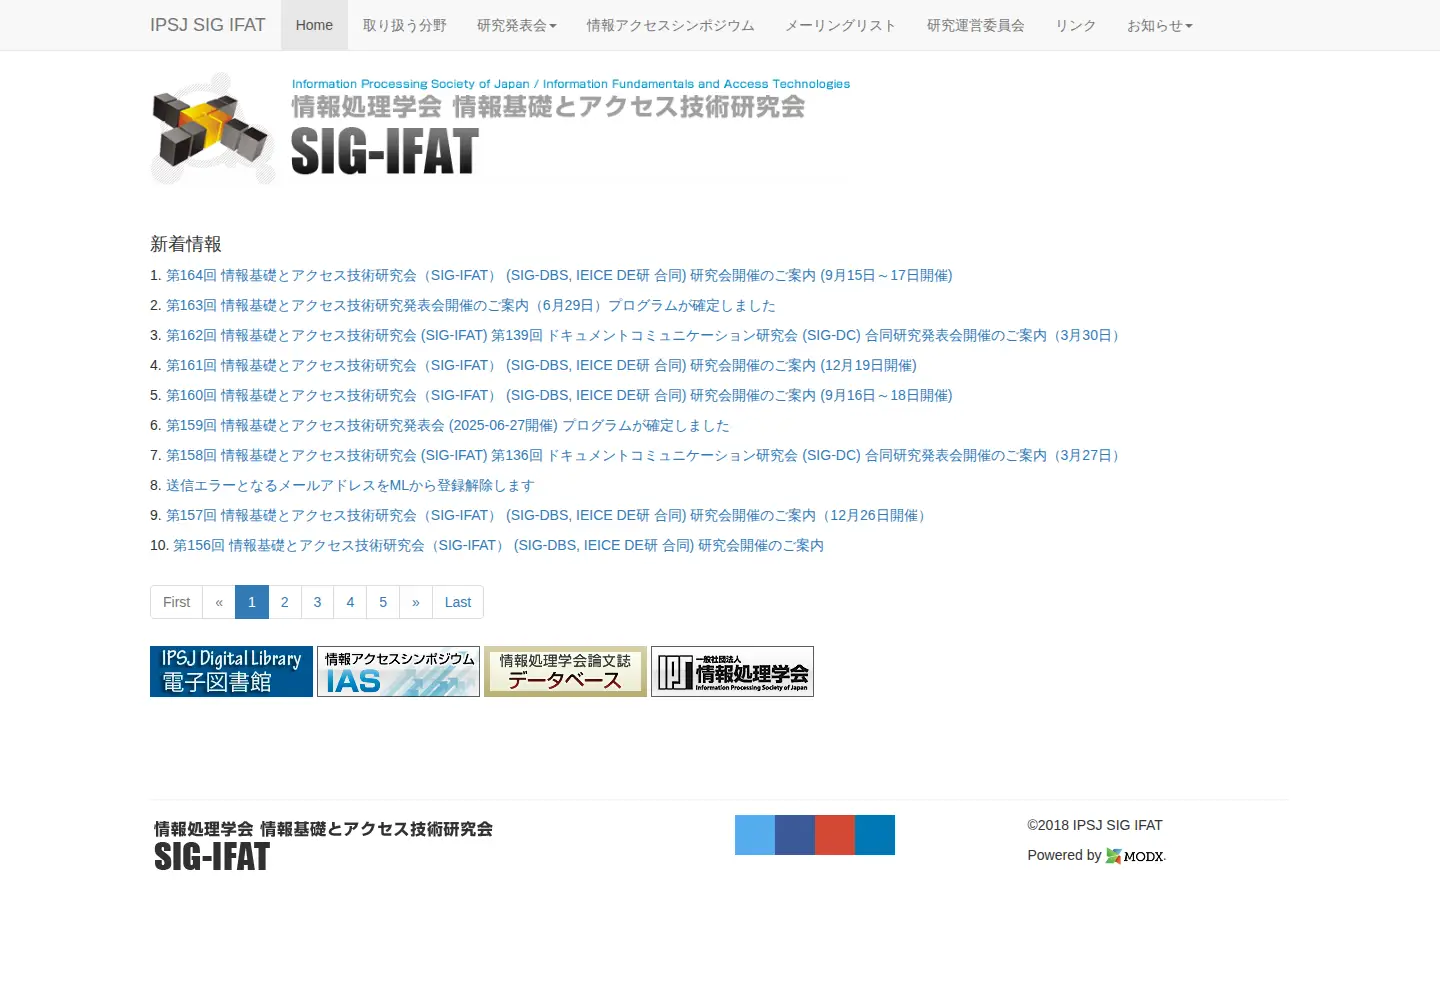The image size is (1440, 1000).
Task: Select pagination page 4
Action: 350,602
